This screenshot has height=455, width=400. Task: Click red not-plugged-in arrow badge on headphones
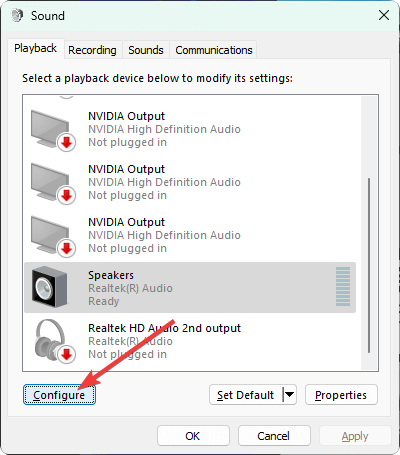pos(67,354)
